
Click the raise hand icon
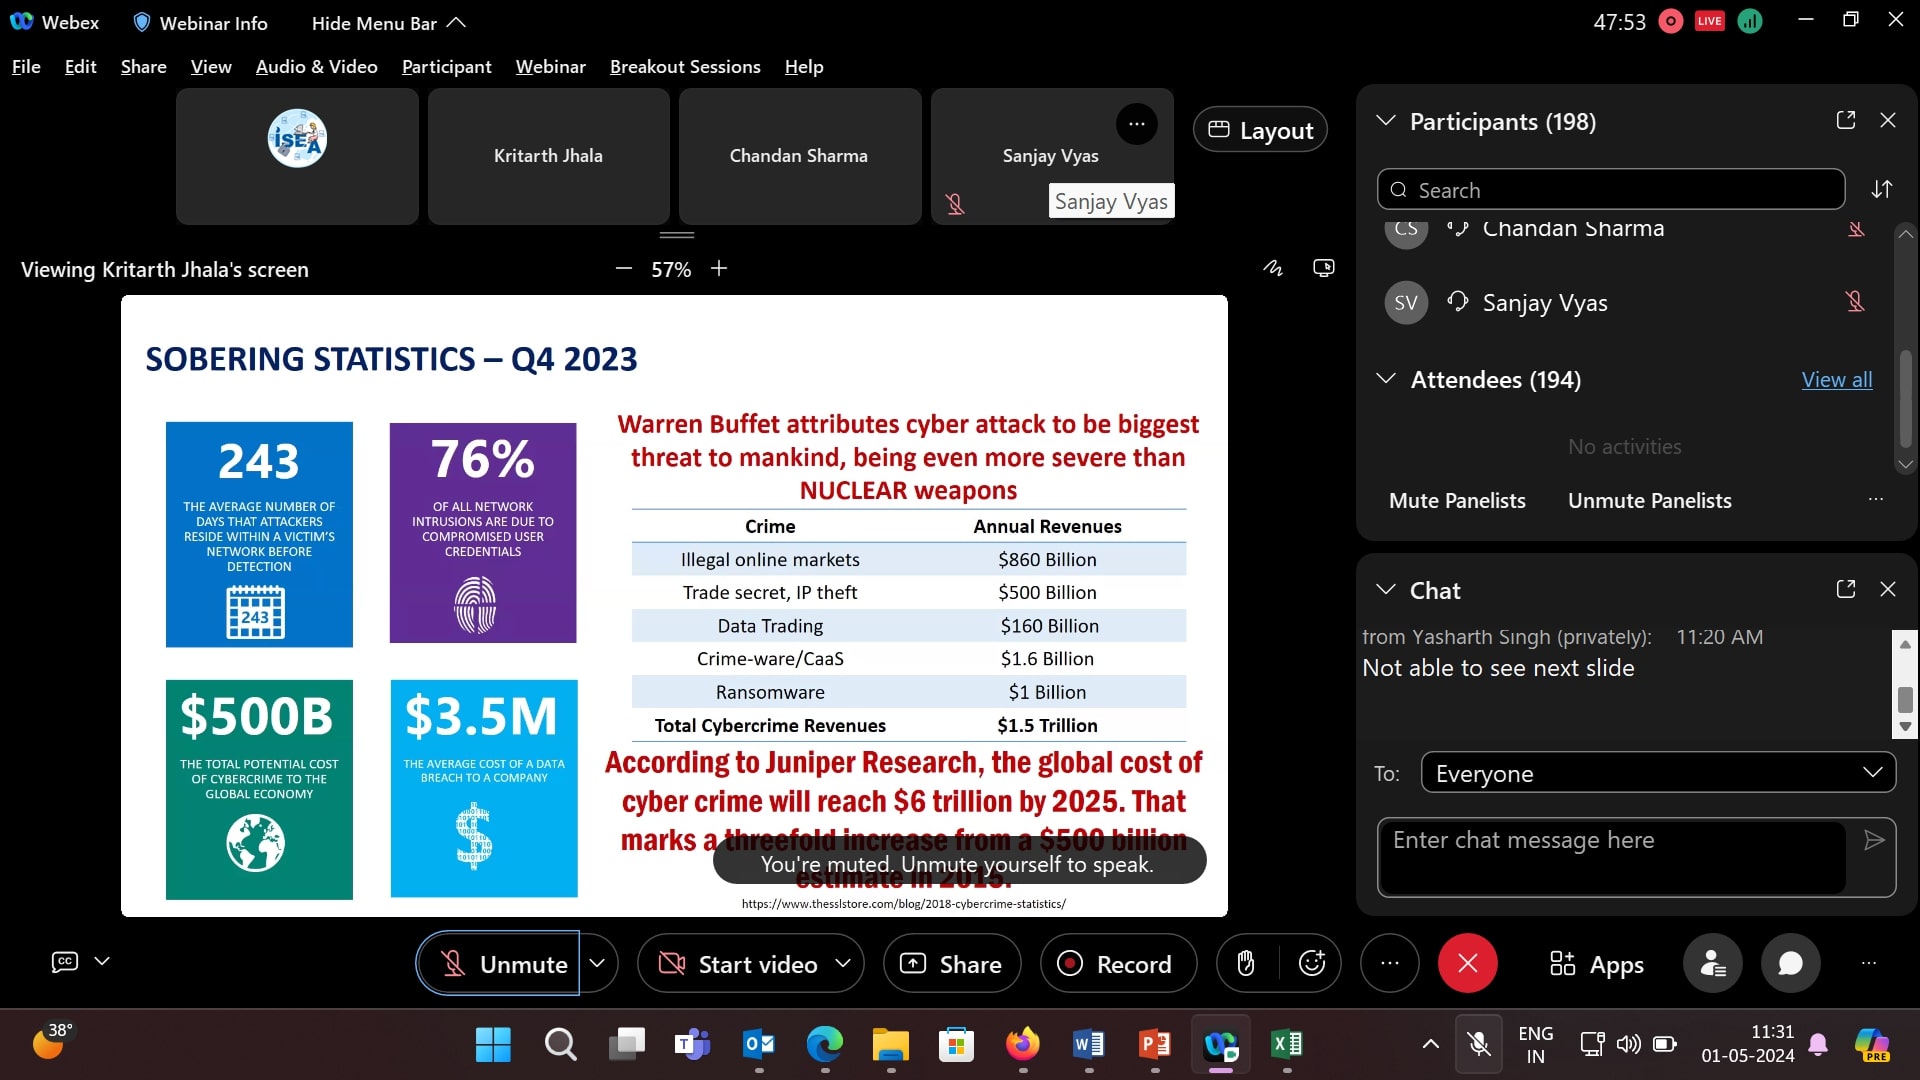coord(1245,964)
